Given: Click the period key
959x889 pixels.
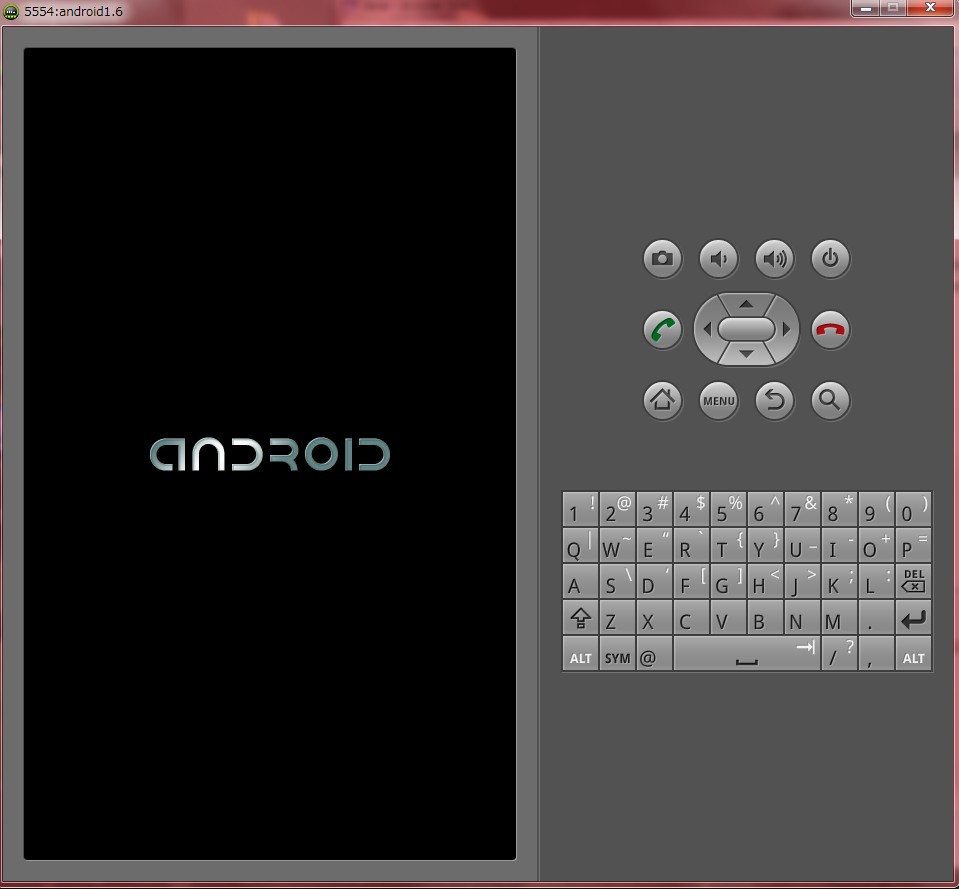Looking at the screenshot, I should click(x=876, y=618).
